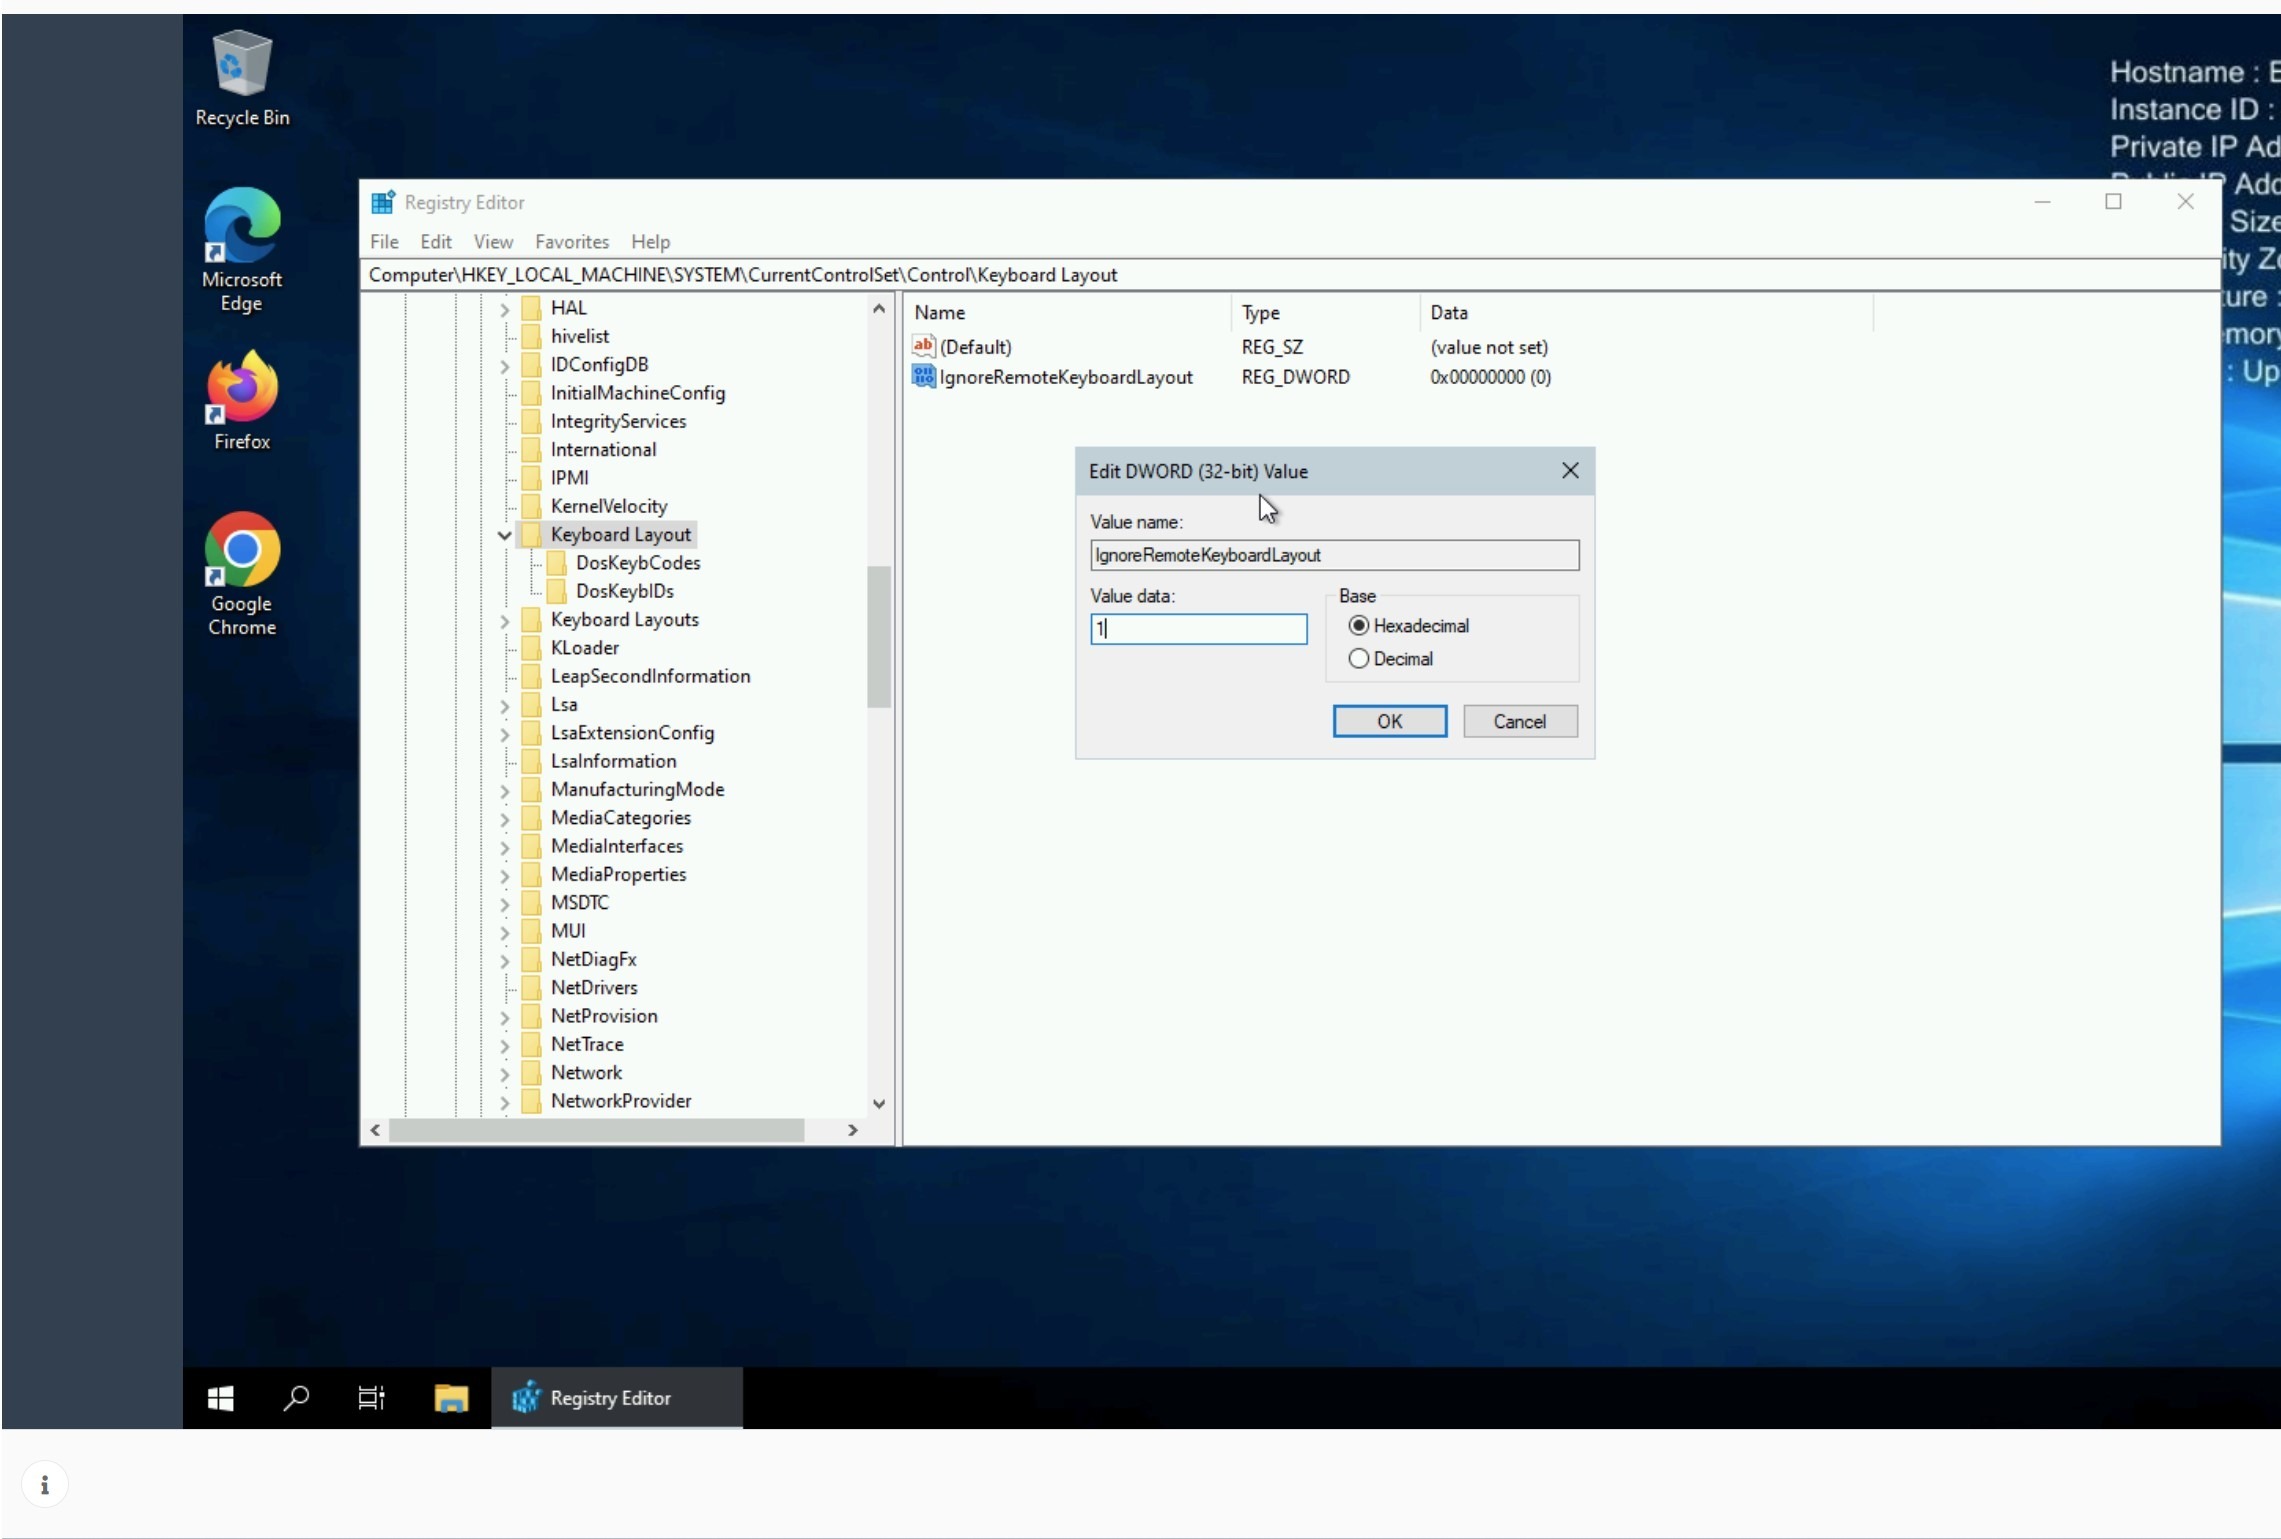
Task: Click the Registry Editor taskbar button
Action: point(616,1397)
